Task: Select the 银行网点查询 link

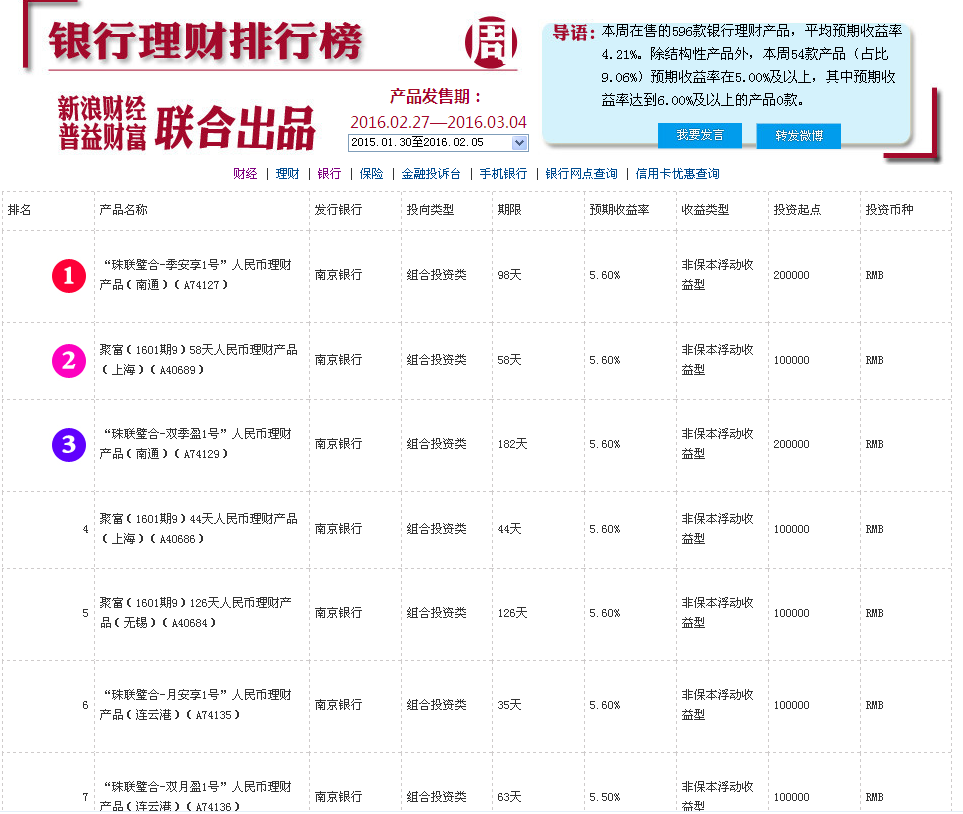Action: (581, 174)
